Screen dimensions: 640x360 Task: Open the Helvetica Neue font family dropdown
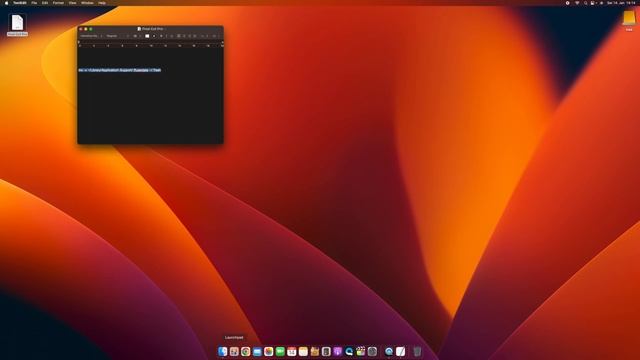pos(91,36)
